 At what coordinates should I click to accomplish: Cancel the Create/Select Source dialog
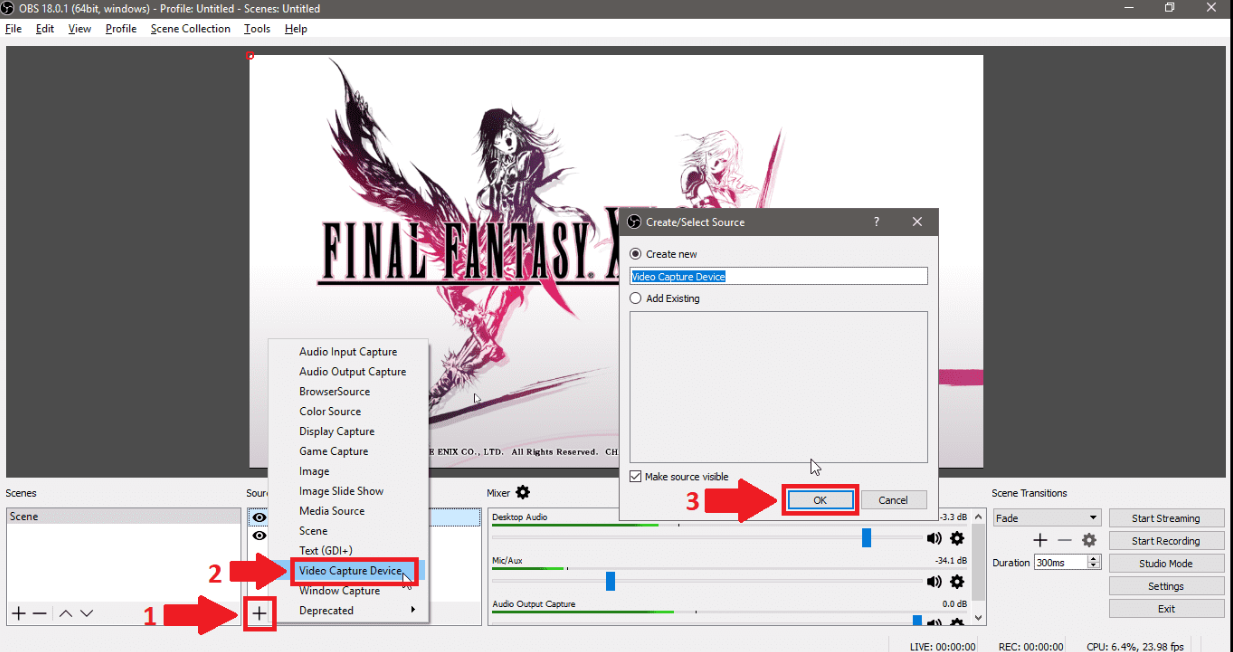893,500
